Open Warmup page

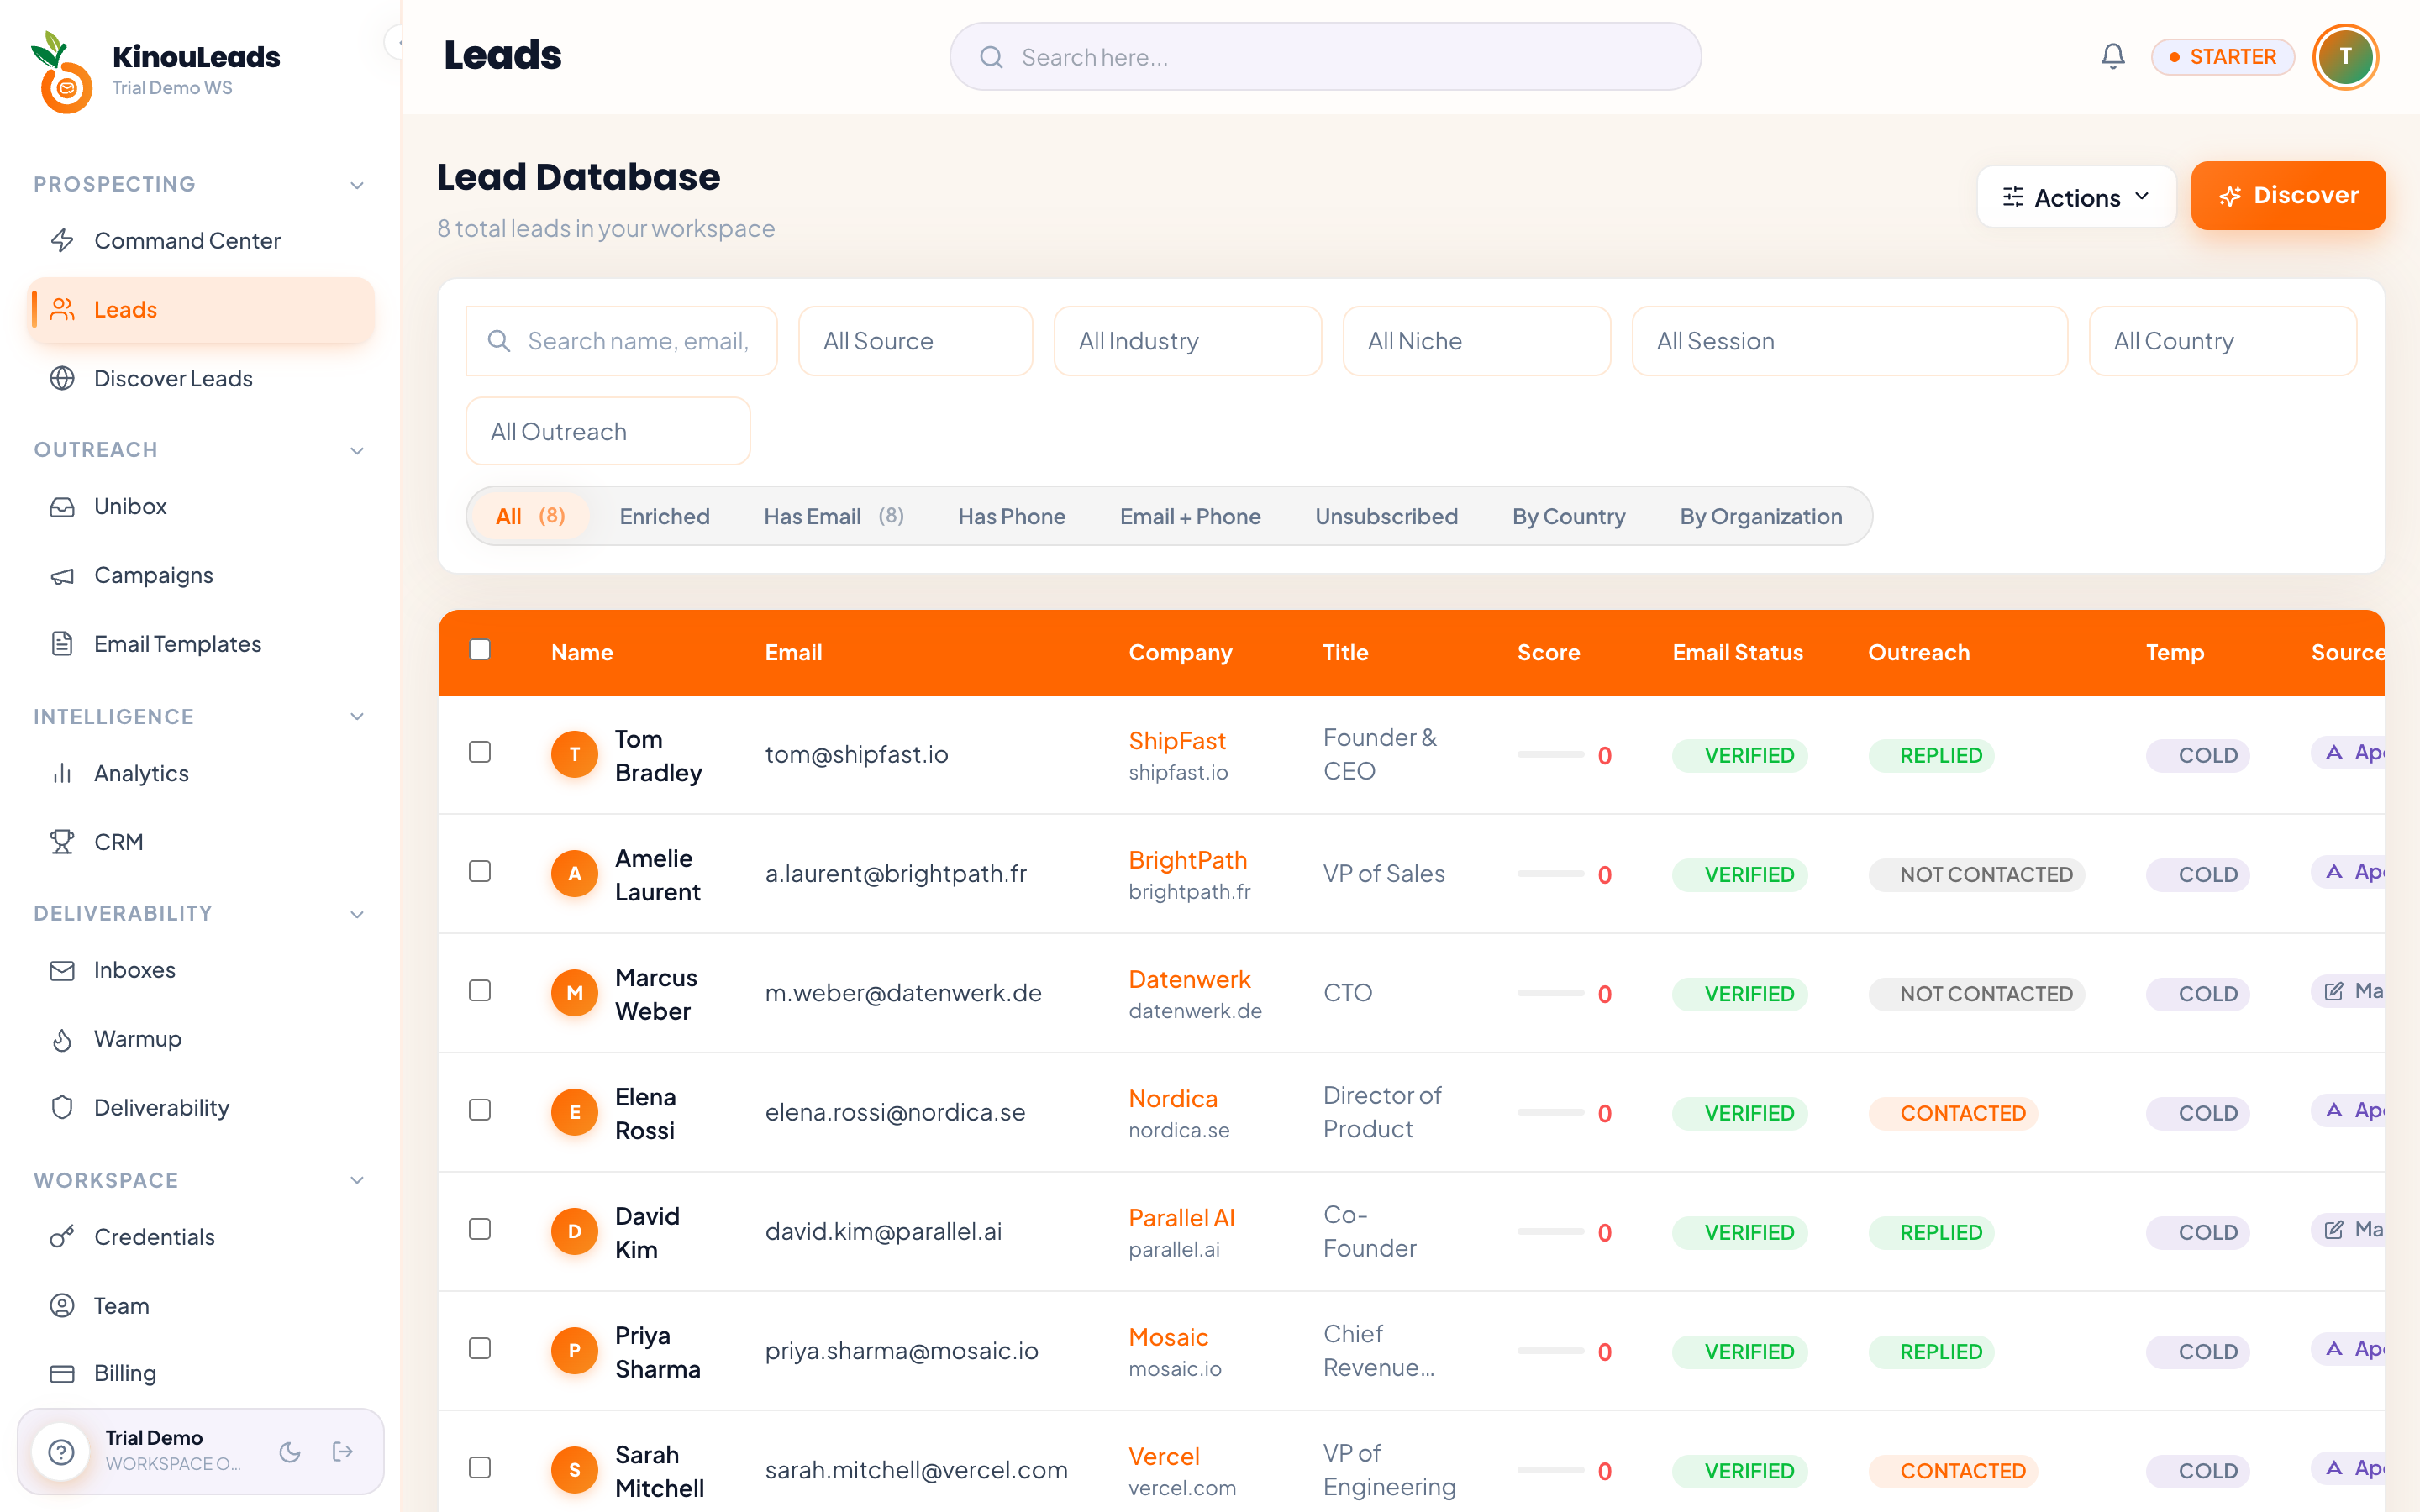tap(201, 1039)
